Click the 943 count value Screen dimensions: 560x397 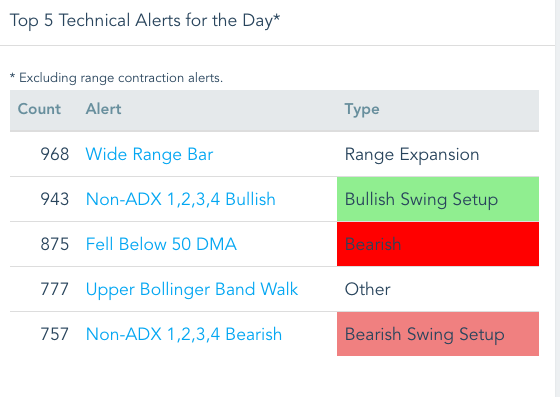(x=55, y=200)
